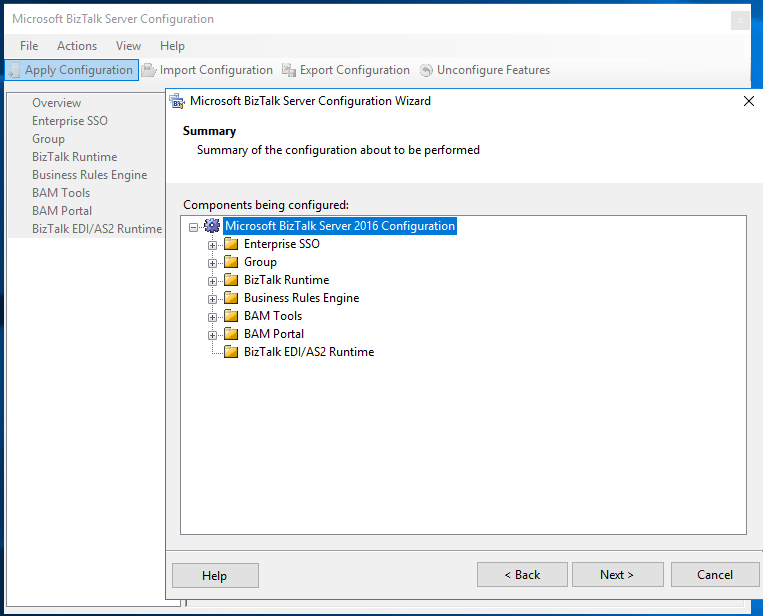Click Unconfigure Features label in toolbar

[x=493, y=70]
